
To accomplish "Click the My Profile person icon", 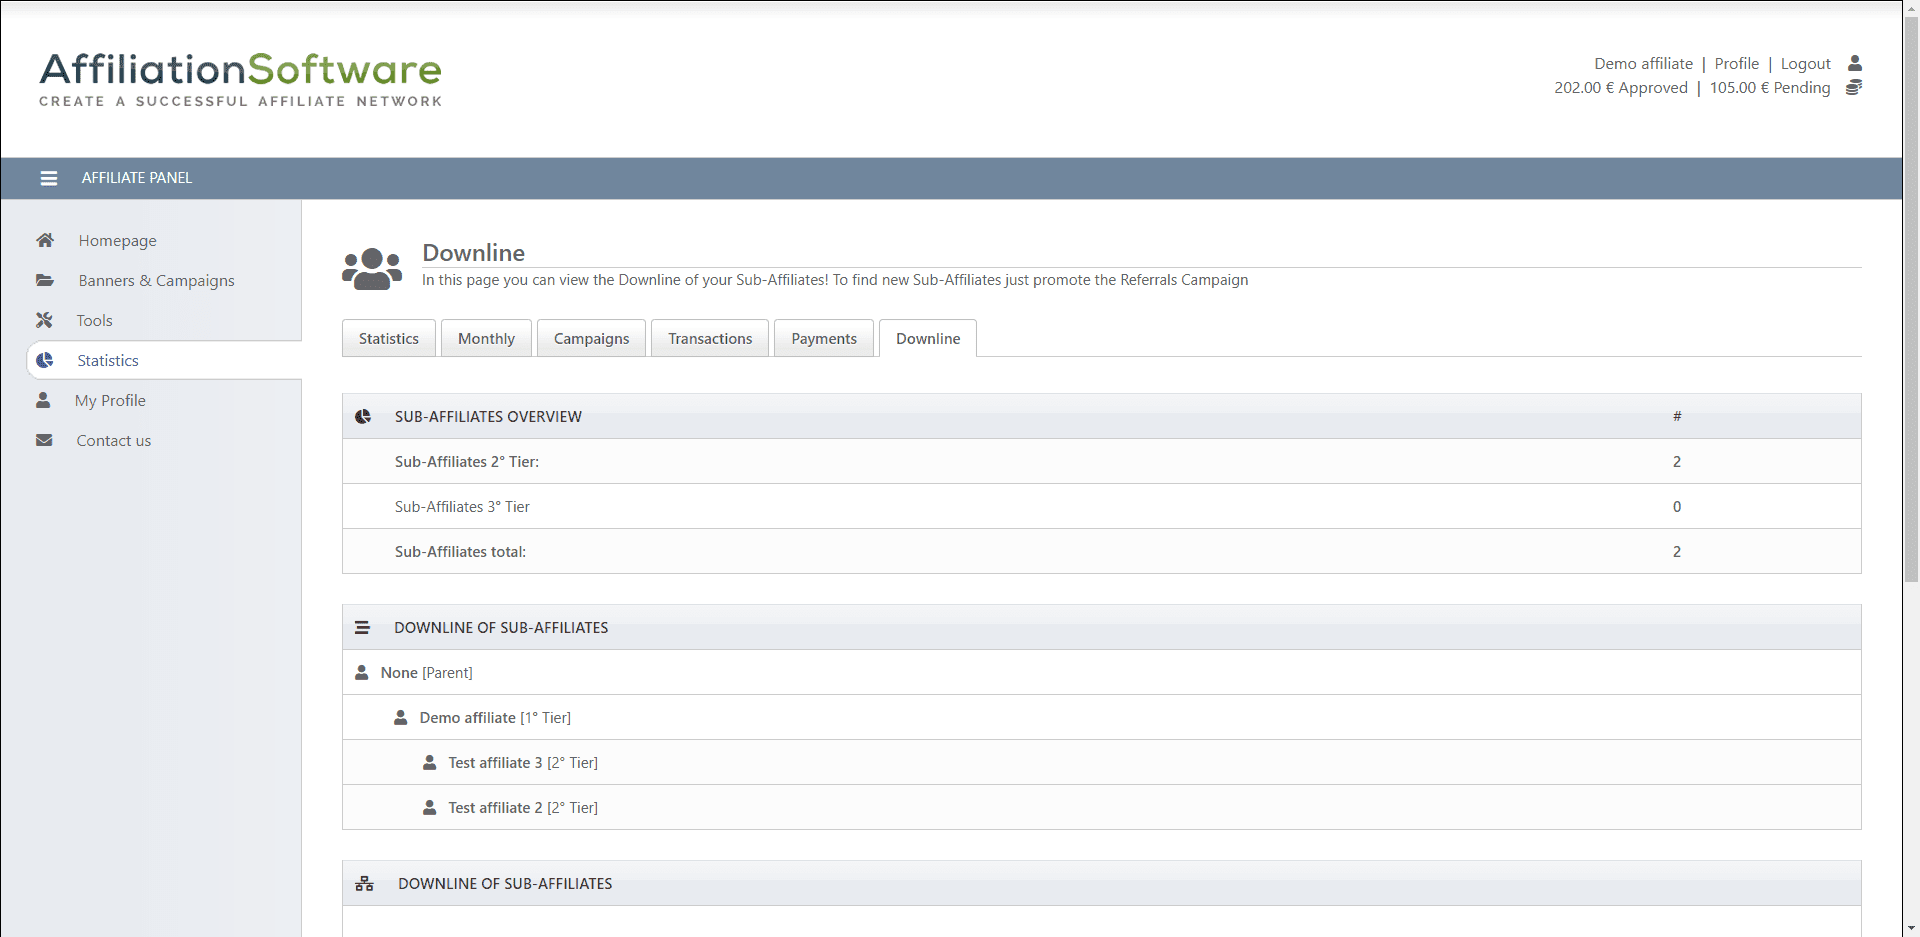I will 43,400.
